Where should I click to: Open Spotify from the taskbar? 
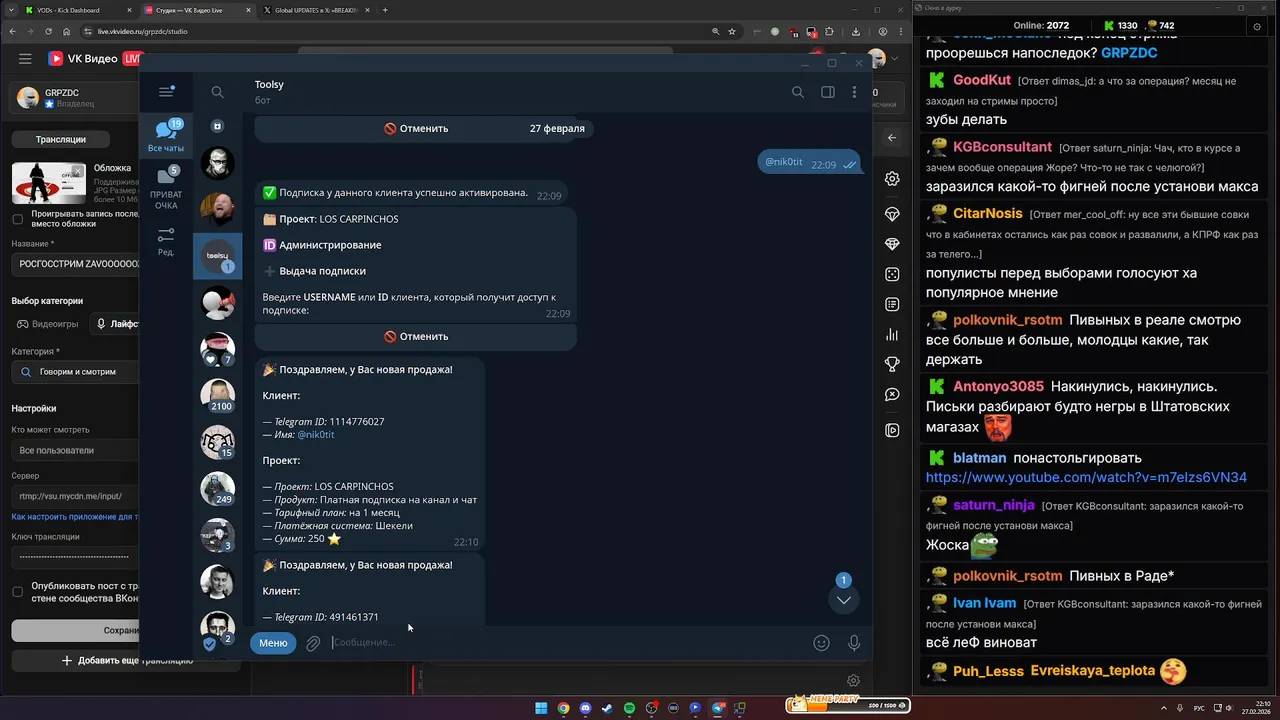629,708
